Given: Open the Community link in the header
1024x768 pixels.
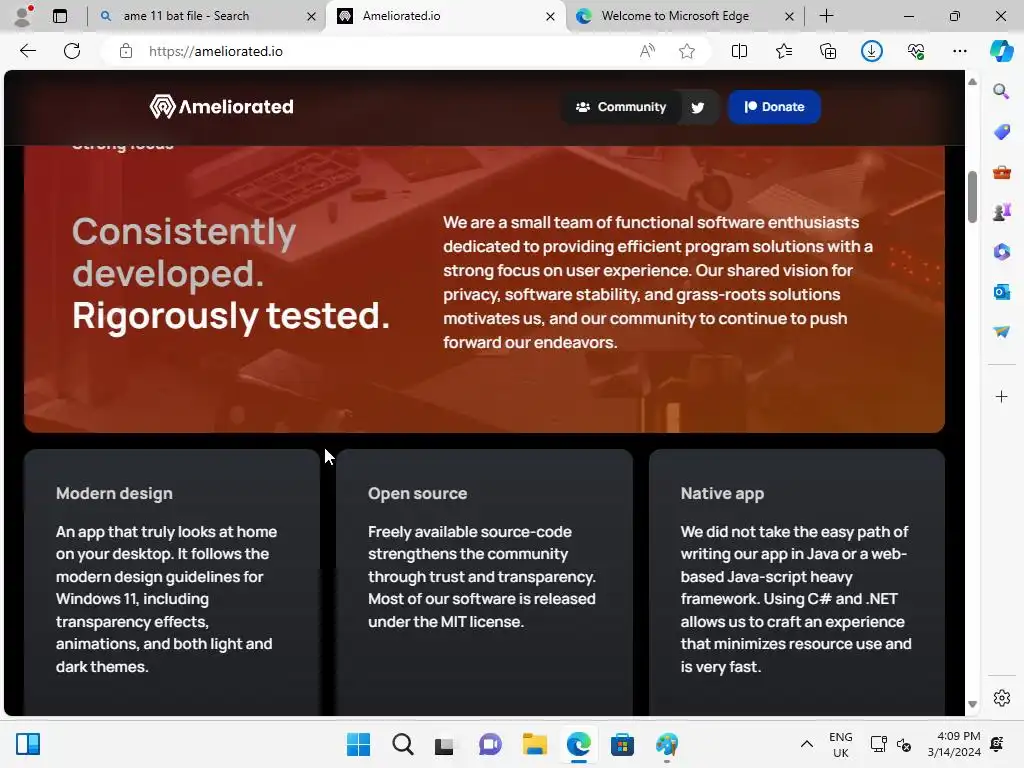Looking at the screenshot, I should click(x=620, y=107).
